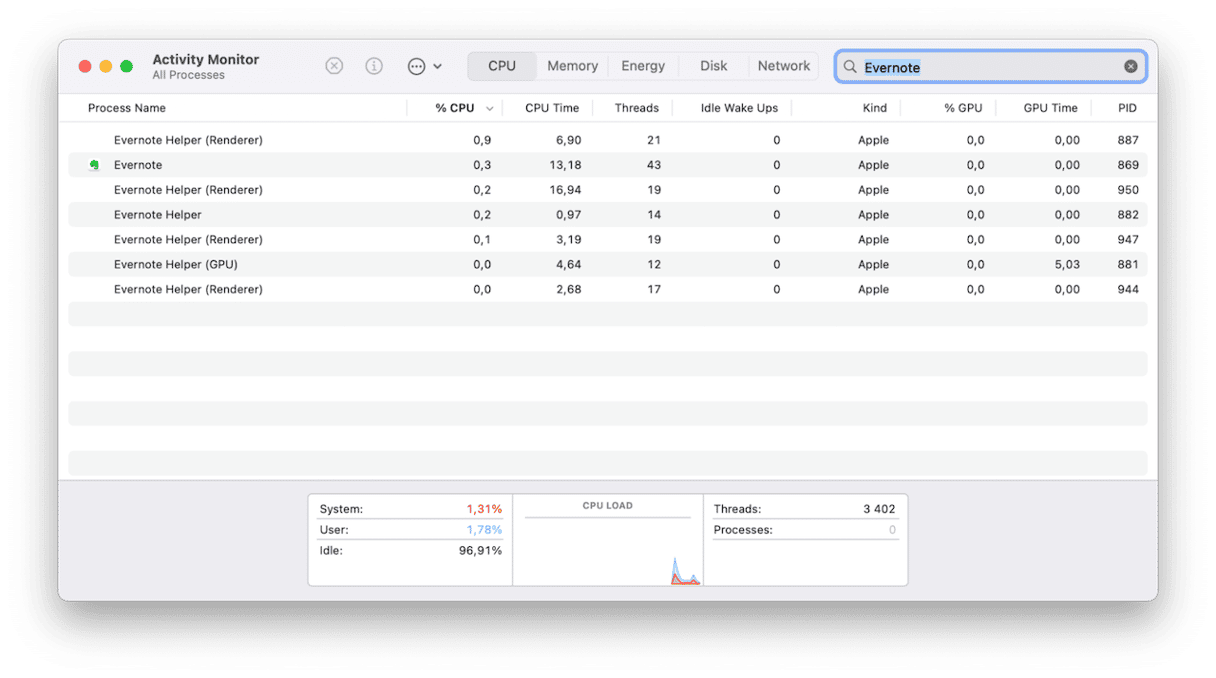Open the Disk tab

(713, 66)
